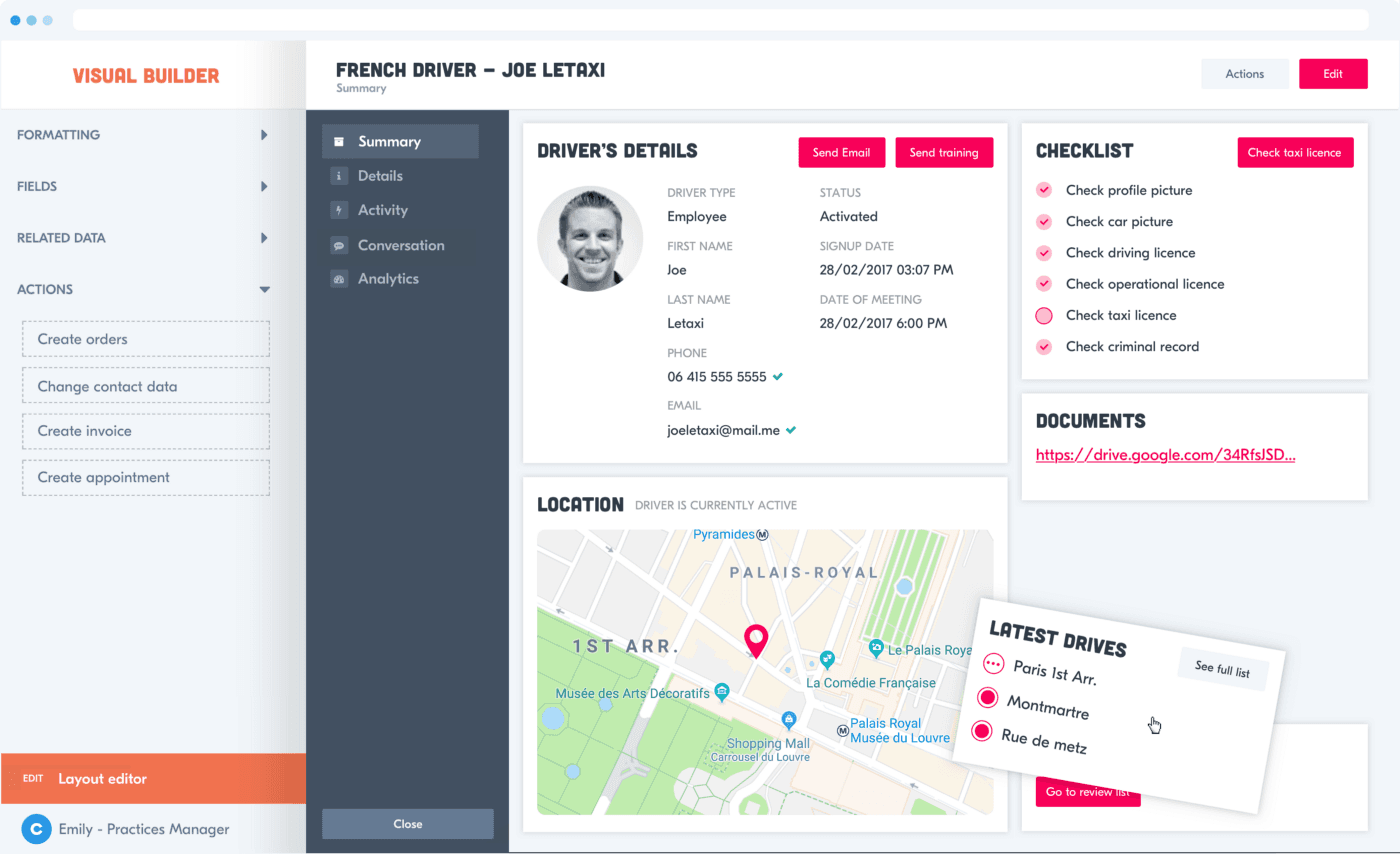Toggle Check profile picture checkbox
The image size is (1400, 854).
pyautogui.click(x=1044, y=190)
